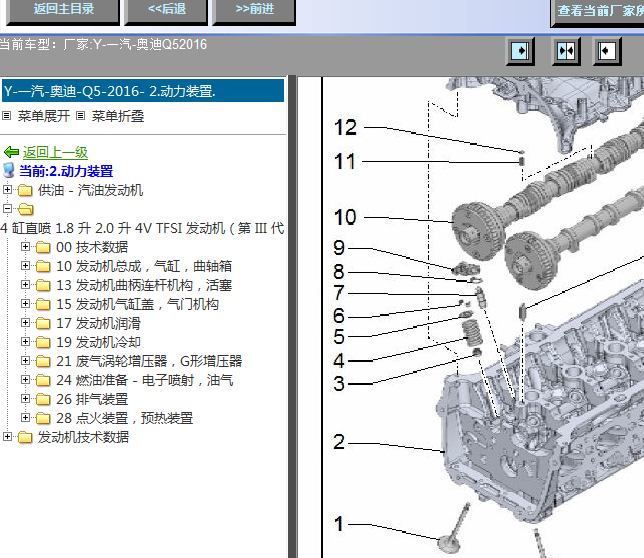
Task: Go back with the <<后退 button
Action: point(166,11)
